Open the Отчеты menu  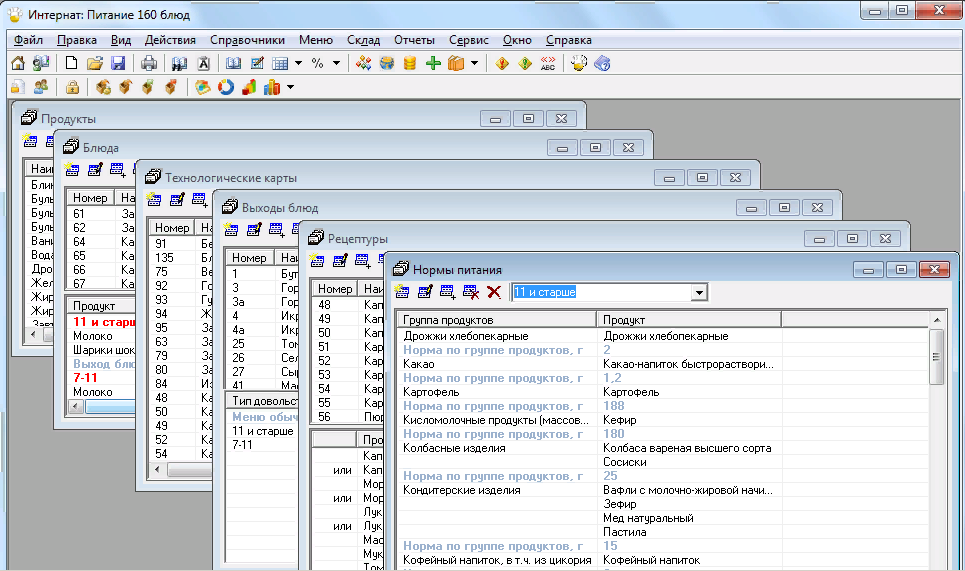coord(414,40)
